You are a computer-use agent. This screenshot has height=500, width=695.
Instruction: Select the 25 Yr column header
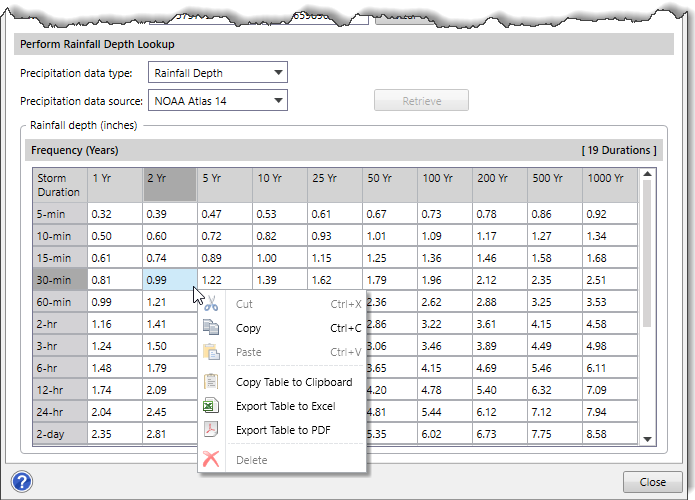pos(335,185)
